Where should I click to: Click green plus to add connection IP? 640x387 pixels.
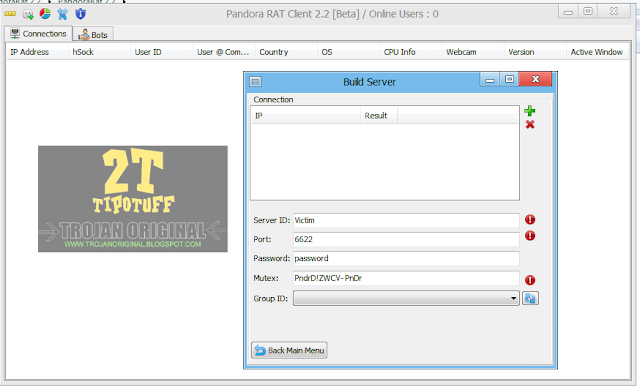[530, 111]
